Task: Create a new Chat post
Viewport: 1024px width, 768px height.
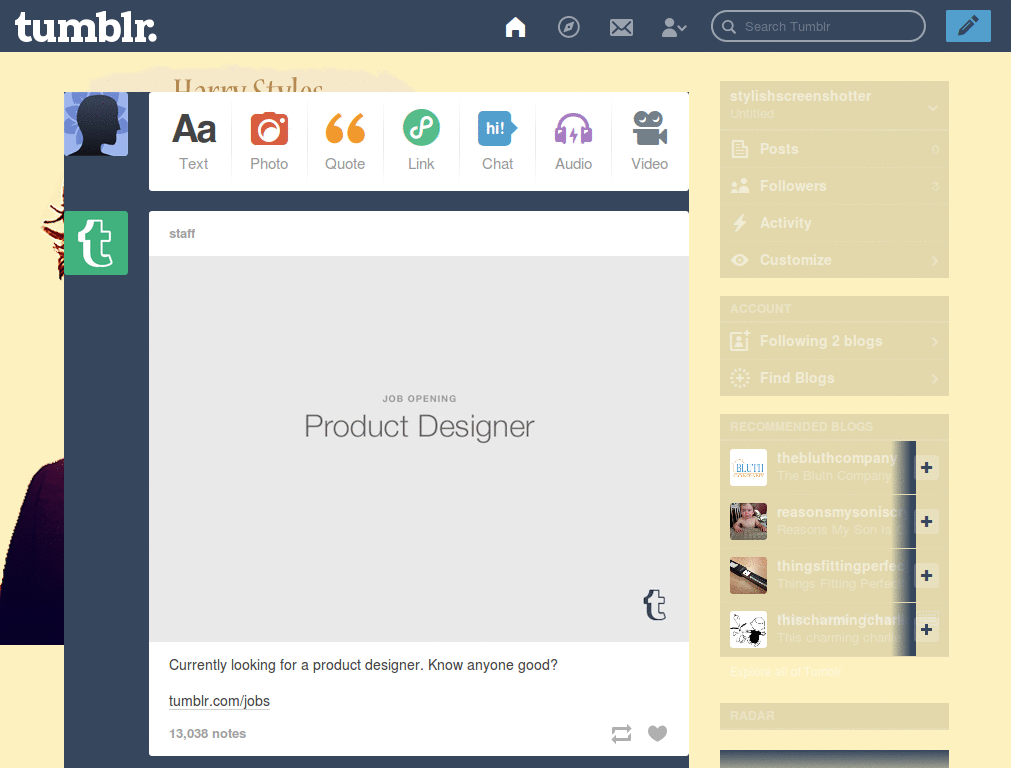Action: (x=497, y=142)
